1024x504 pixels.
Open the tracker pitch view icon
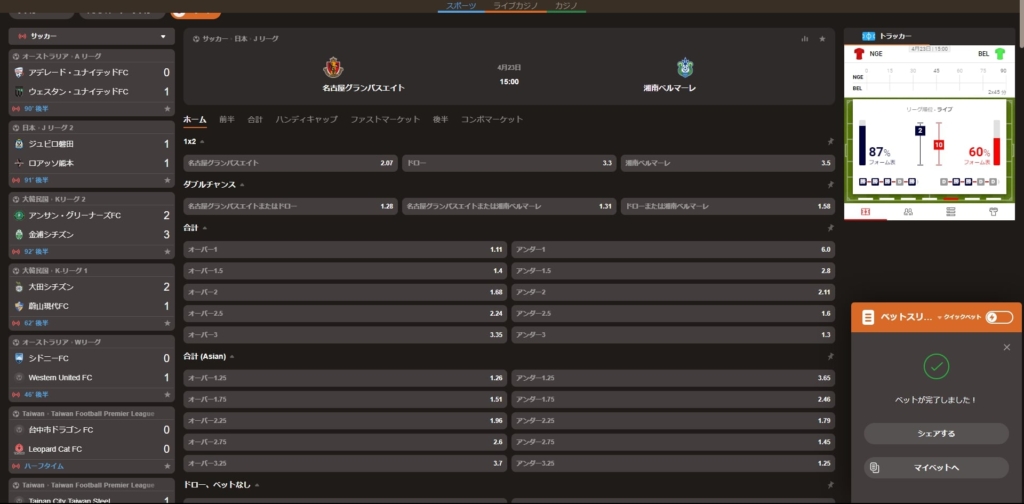[865, 212]
